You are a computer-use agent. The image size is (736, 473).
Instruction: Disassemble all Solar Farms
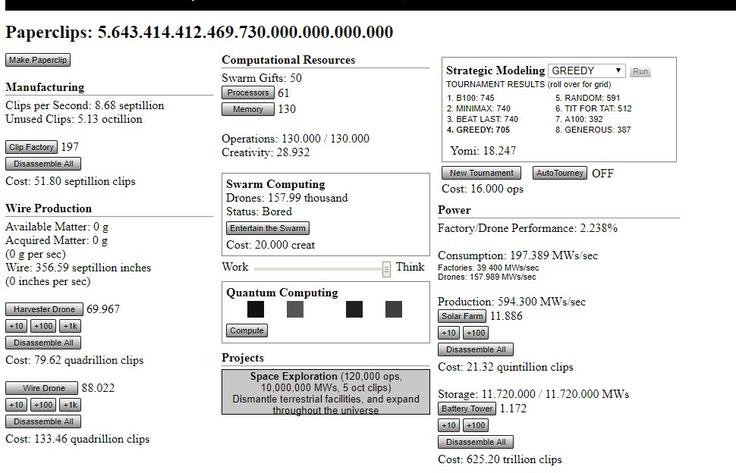(x=476, y=350)
